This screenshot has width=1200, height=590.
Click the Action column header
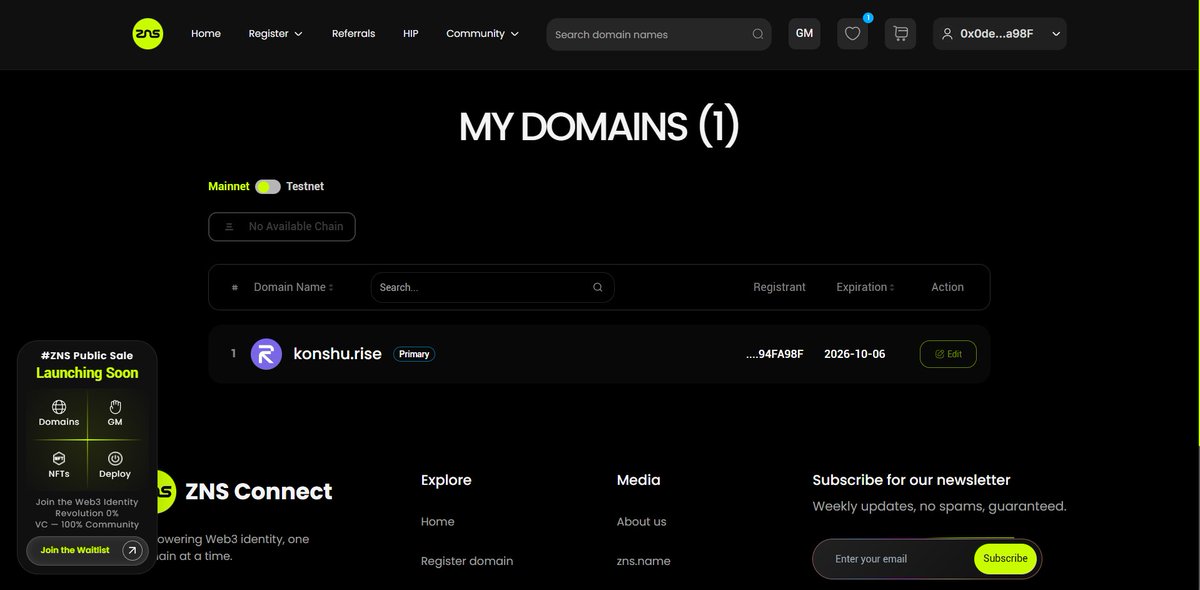click(948, 287)
